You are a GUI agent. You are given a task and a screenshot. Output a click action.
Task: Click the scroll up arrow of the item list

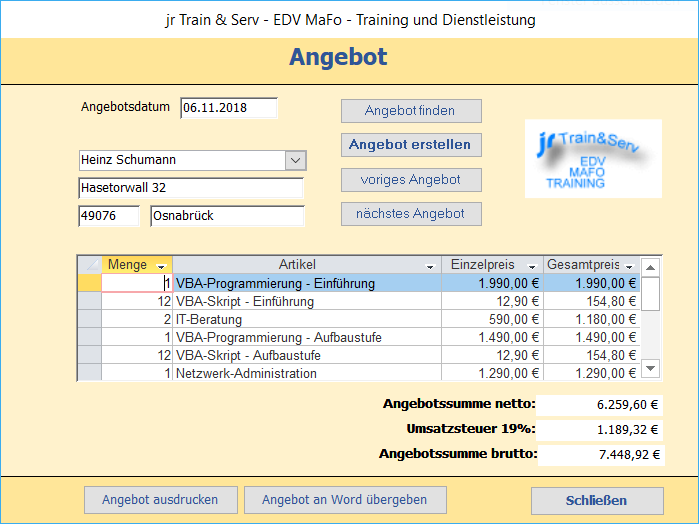click(x=650, y=268)
